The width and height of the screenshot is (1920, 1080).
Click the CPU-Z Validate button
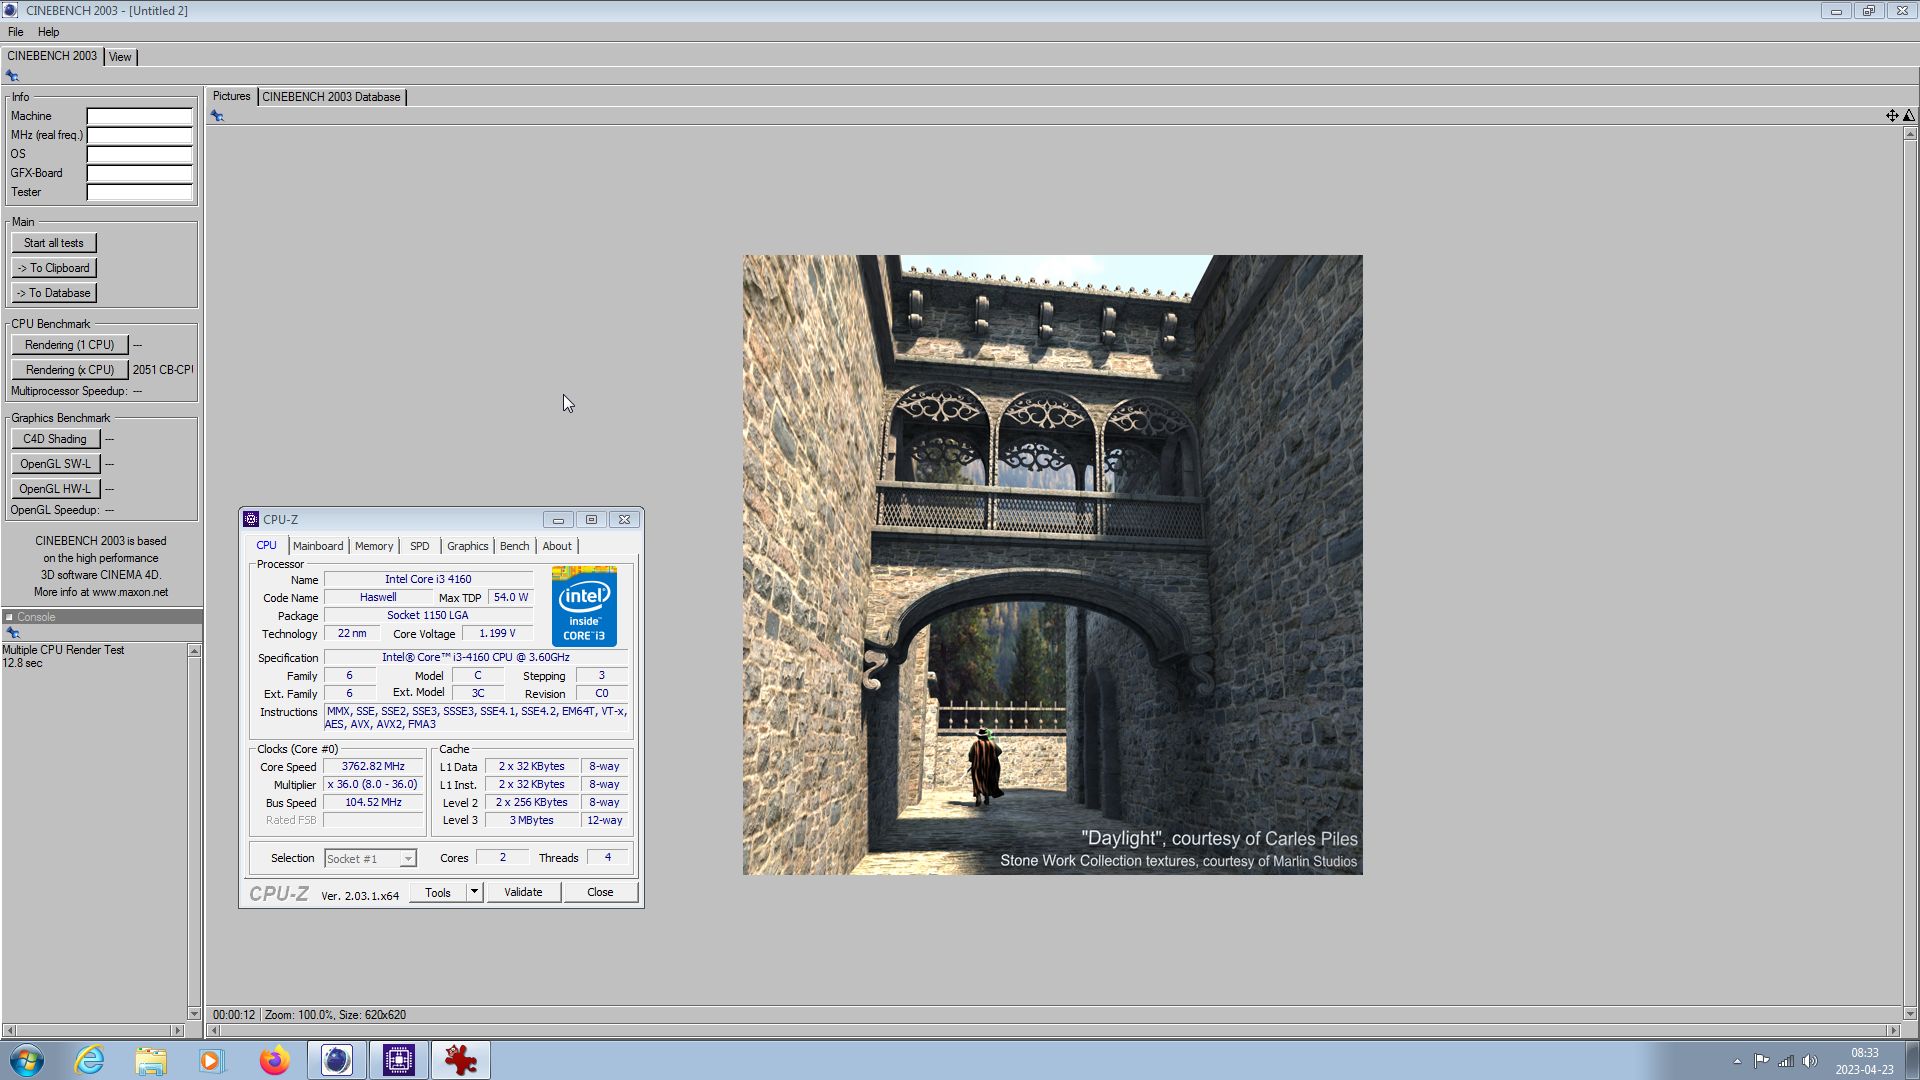click(523, 892)
